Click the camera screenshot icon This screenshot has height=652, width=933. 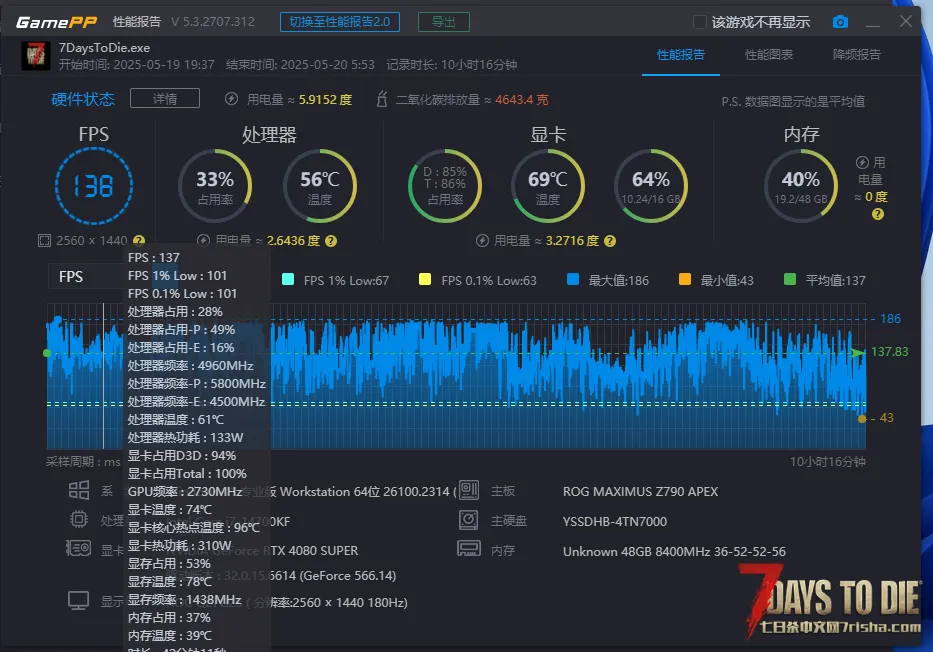[x=841, y=22]
